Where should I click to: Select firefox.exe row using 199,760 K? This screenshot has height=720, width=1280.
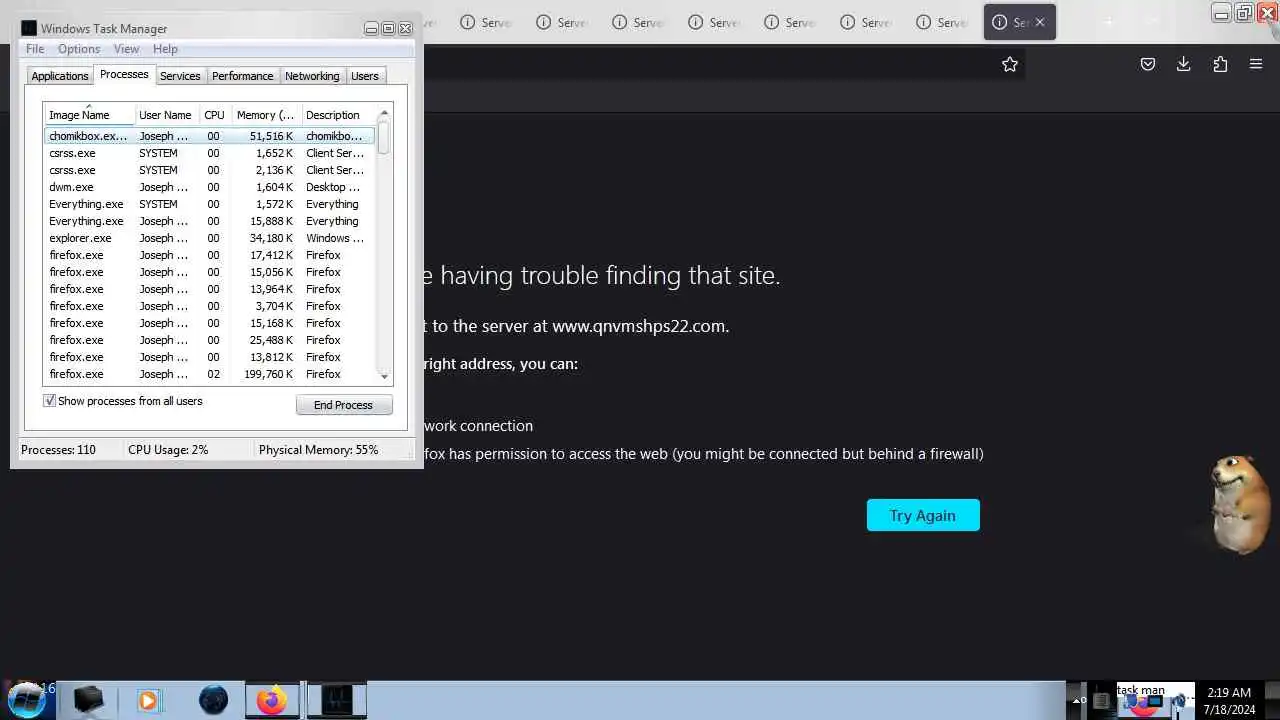[x=209, y=374]
